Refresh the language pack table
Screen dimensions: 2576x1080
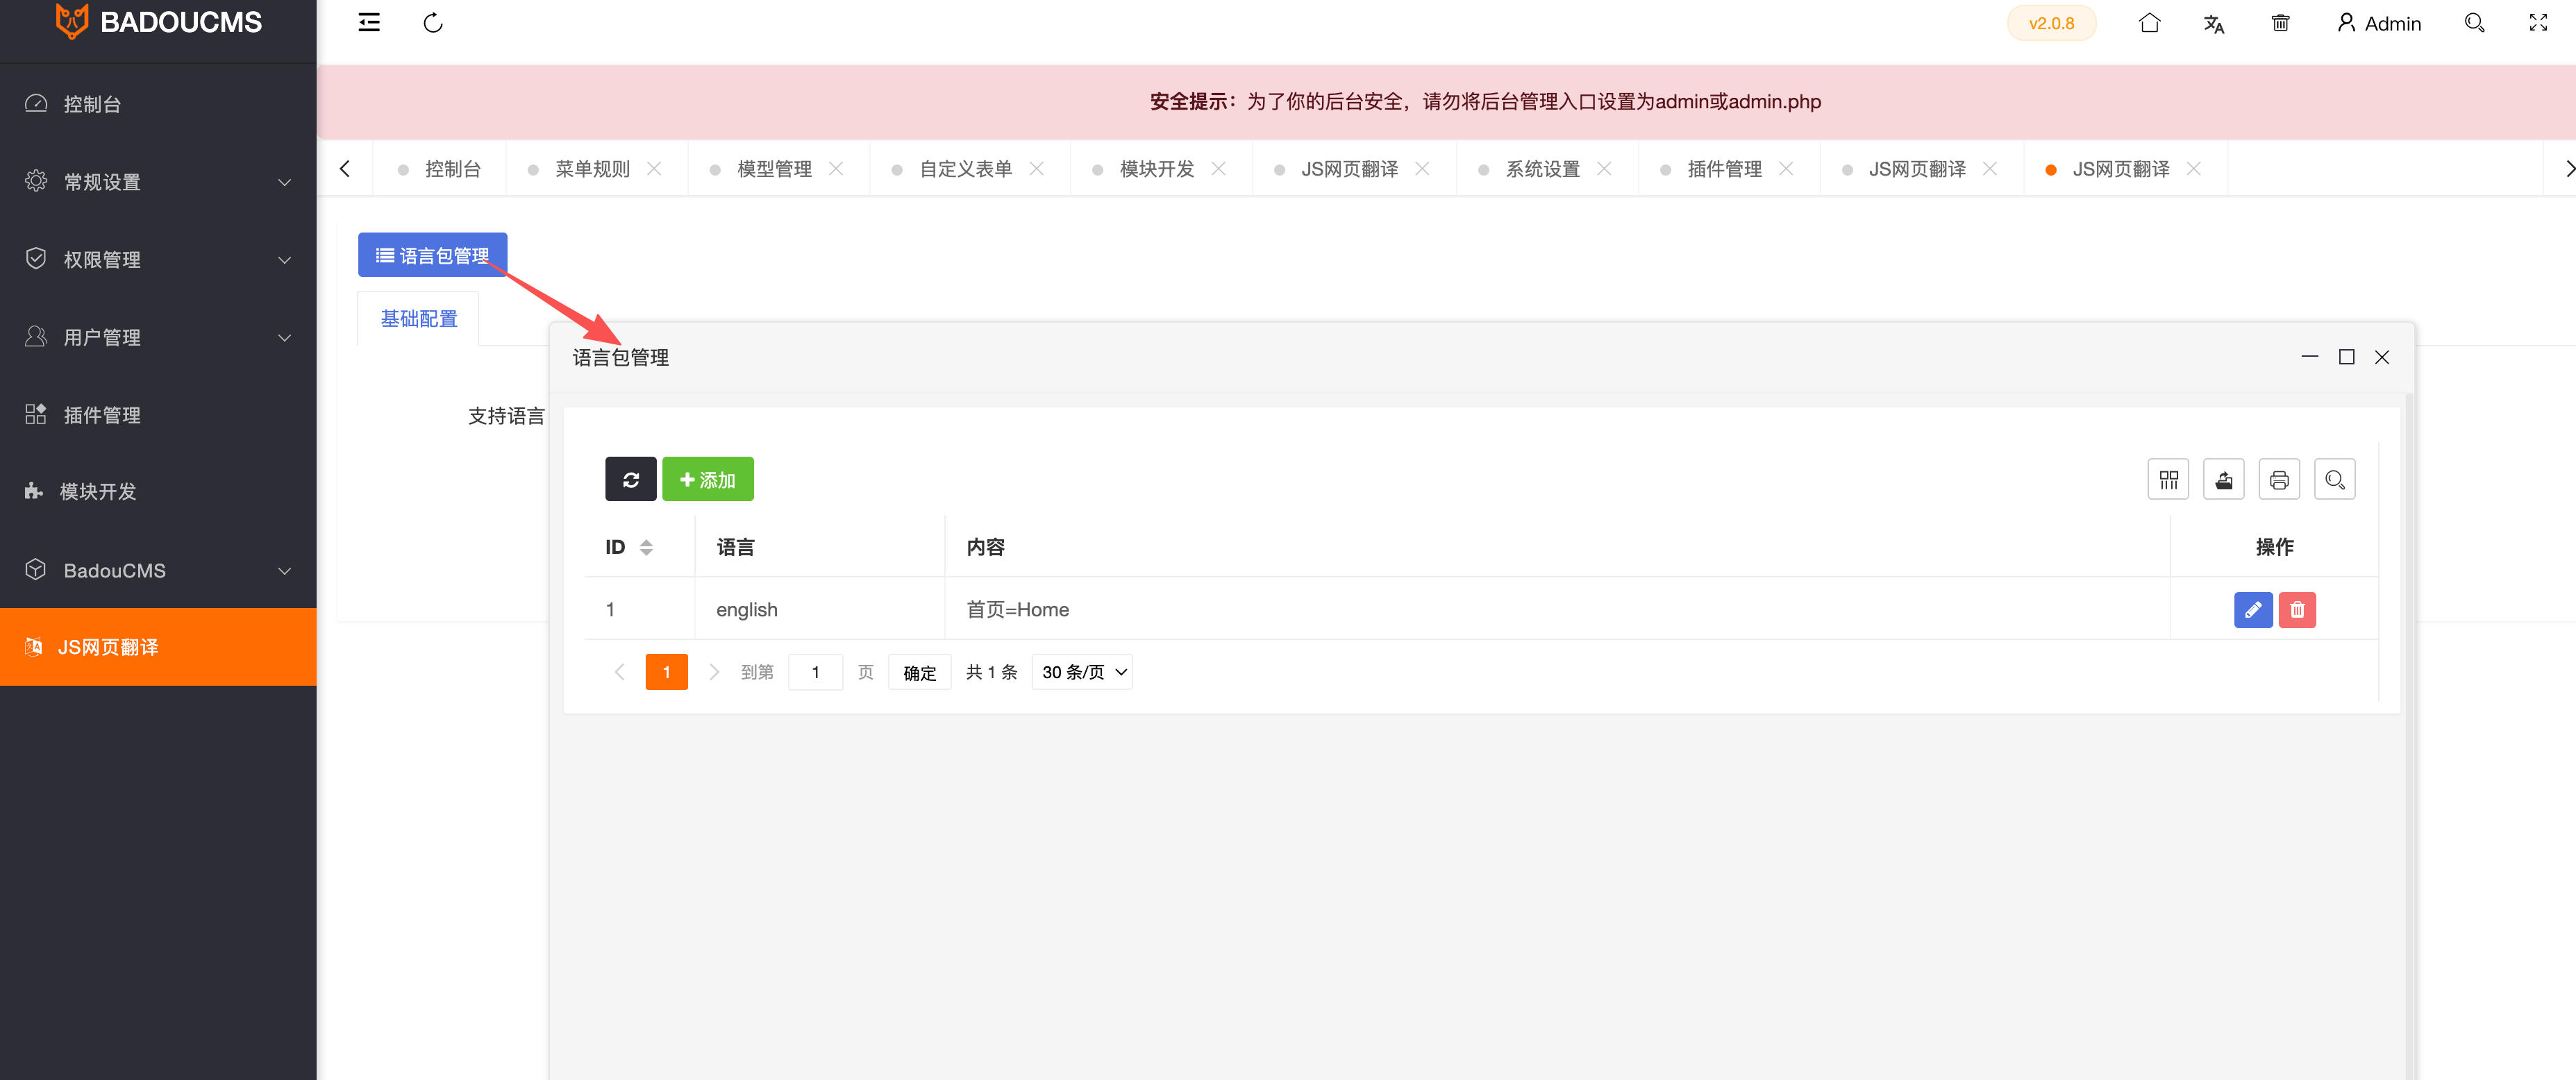pyautogui.click(x=630, y=480)
